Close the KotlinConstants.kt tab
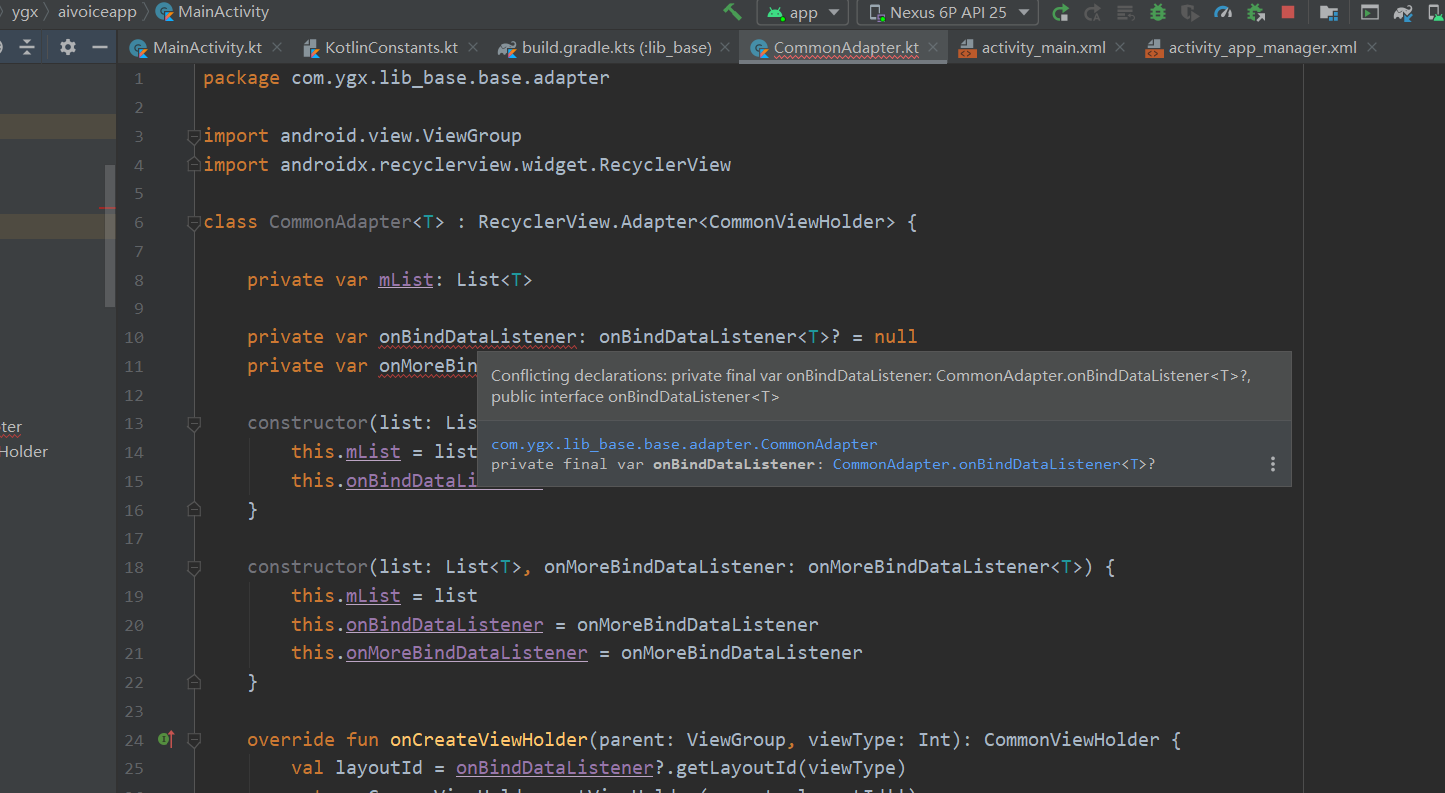The image size is (1445, 793). [x=473, y=47]
